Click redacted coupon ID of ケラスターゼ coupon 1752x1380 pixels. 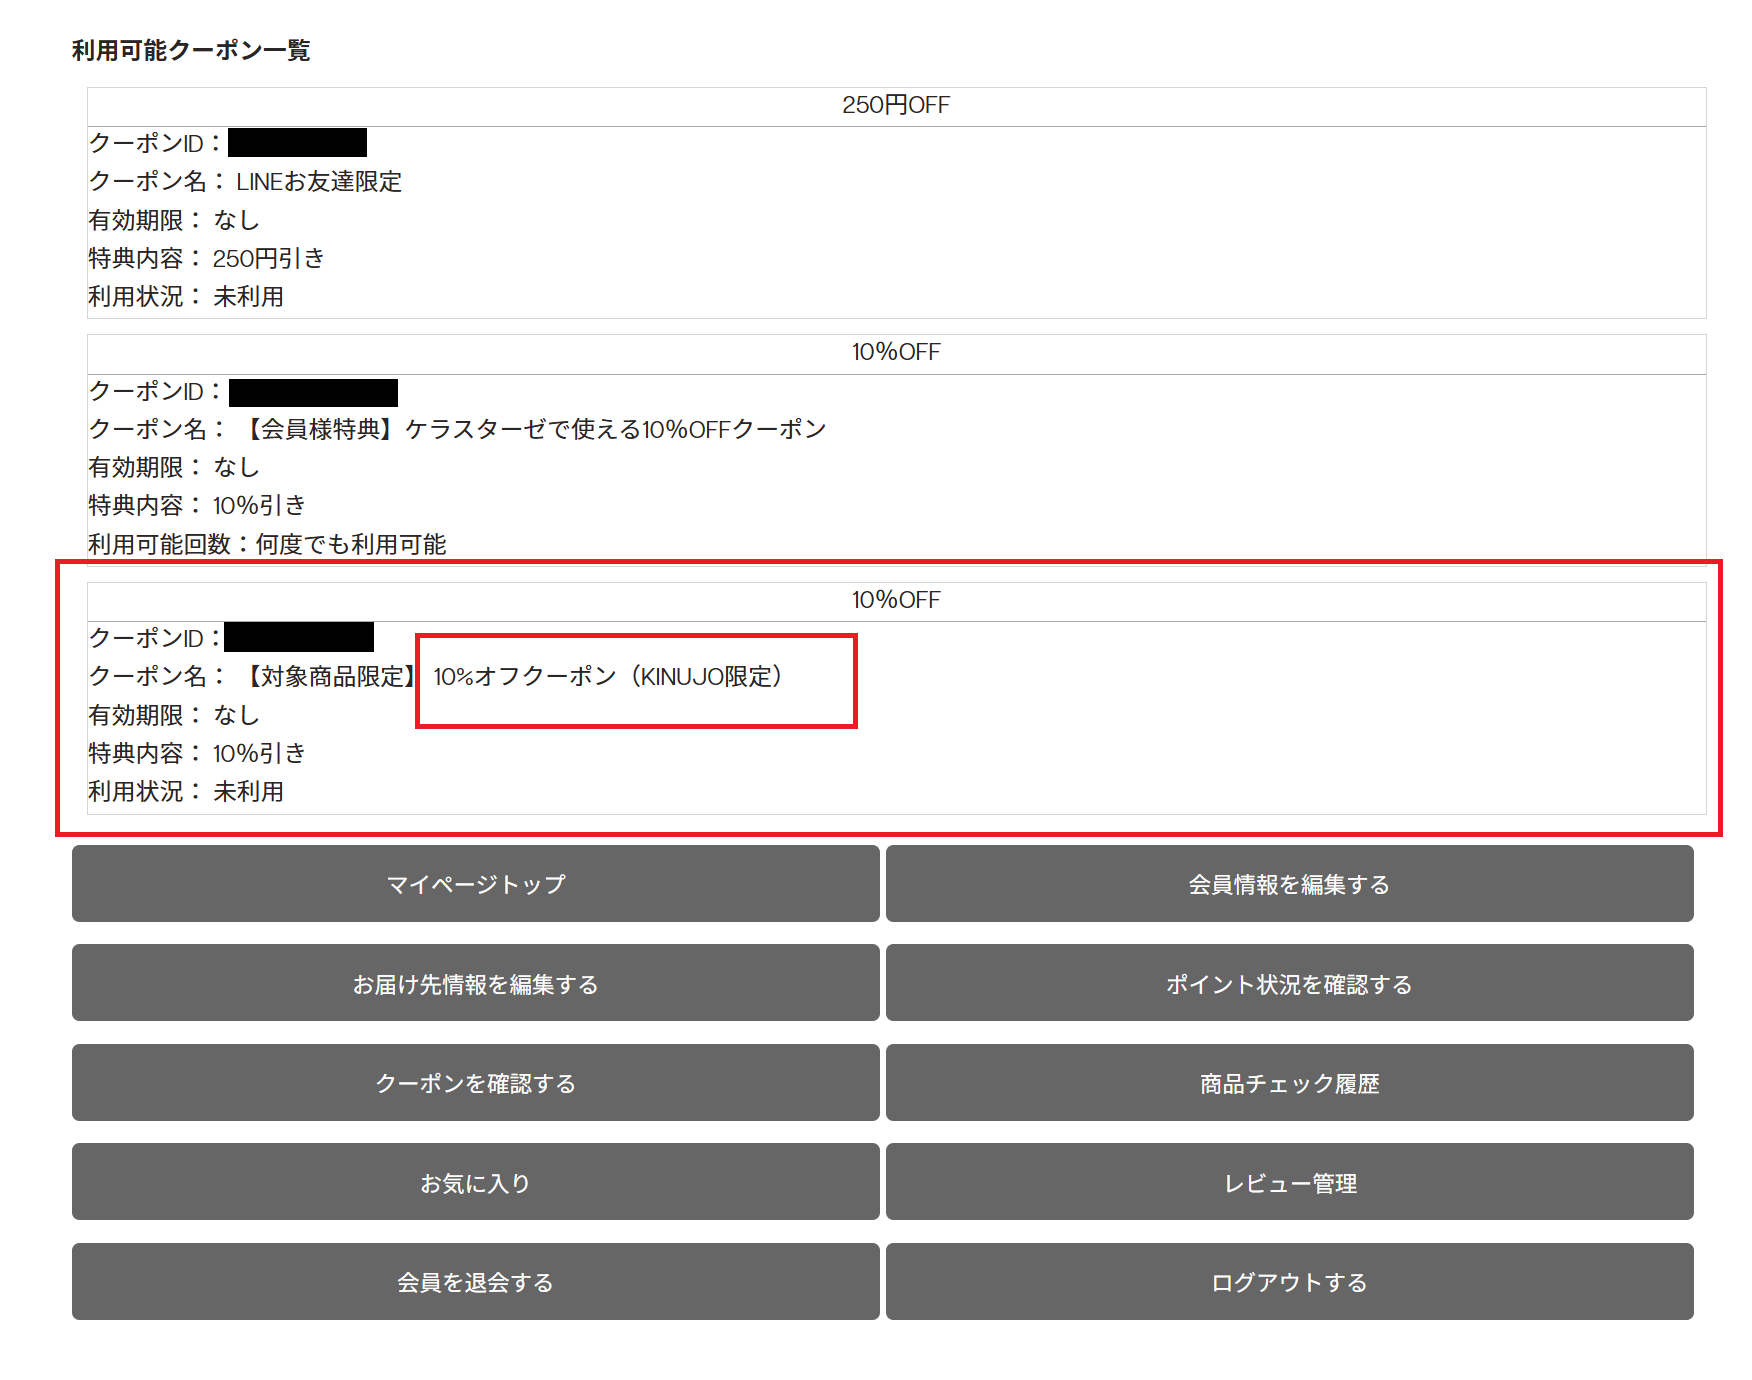tap(313, 392)
